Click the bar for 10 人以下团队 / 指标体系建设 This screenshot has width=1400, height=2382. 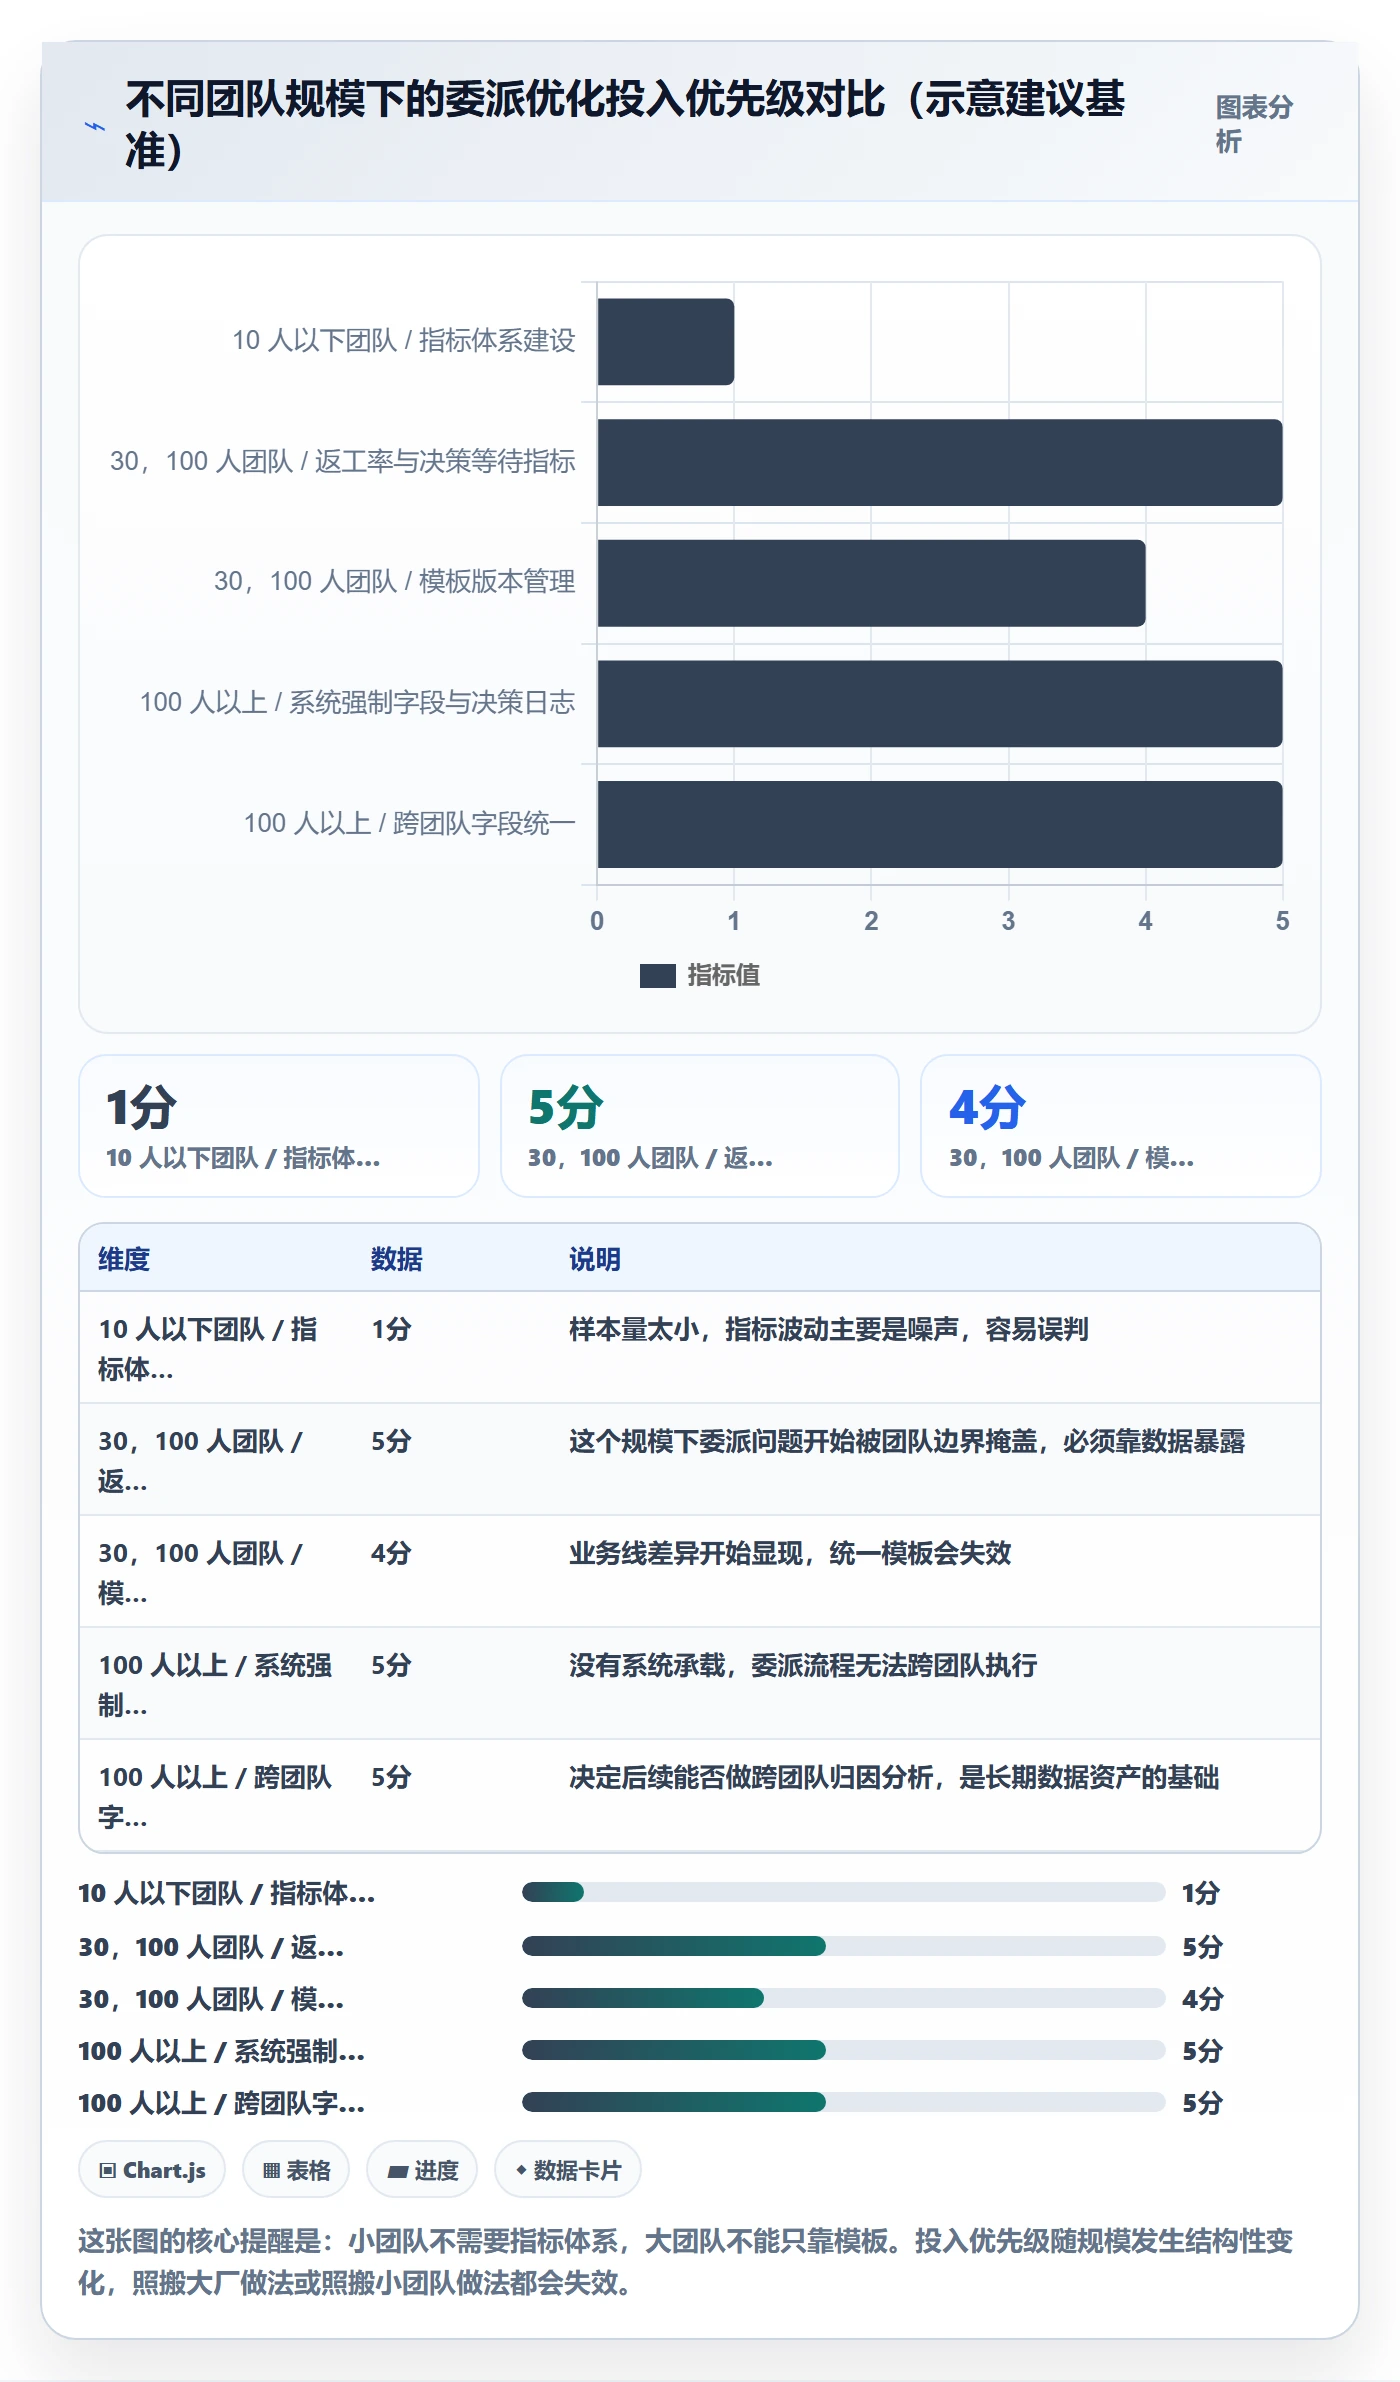point(666,342)
